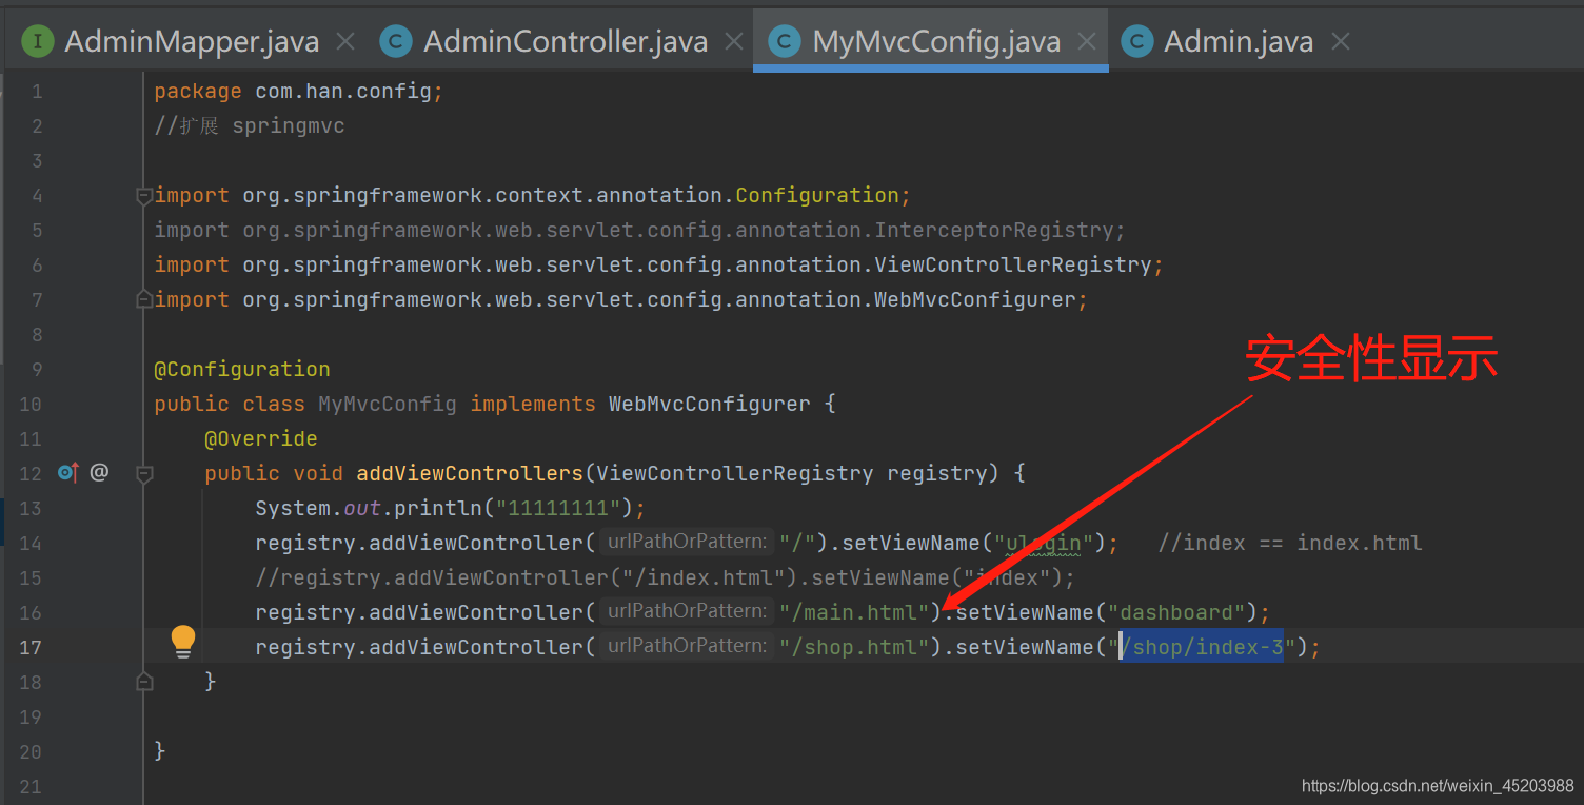Close the AdminMapper.java tab
This screenshot has width=1584, height=805.
pyautogui.click(x=345, y=41)
